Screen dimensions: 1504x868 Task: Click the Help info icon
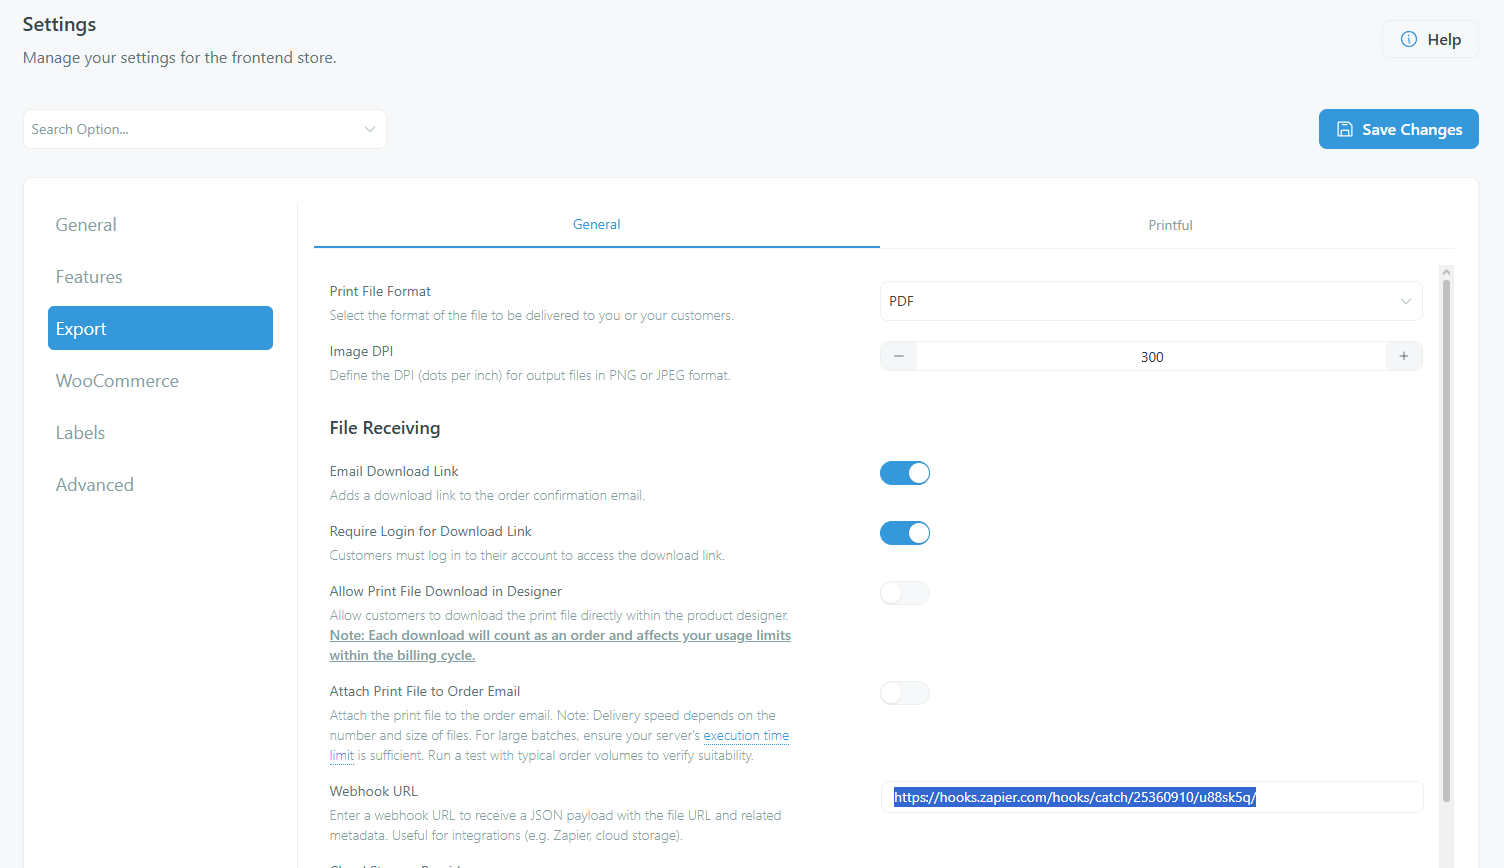1409,39
